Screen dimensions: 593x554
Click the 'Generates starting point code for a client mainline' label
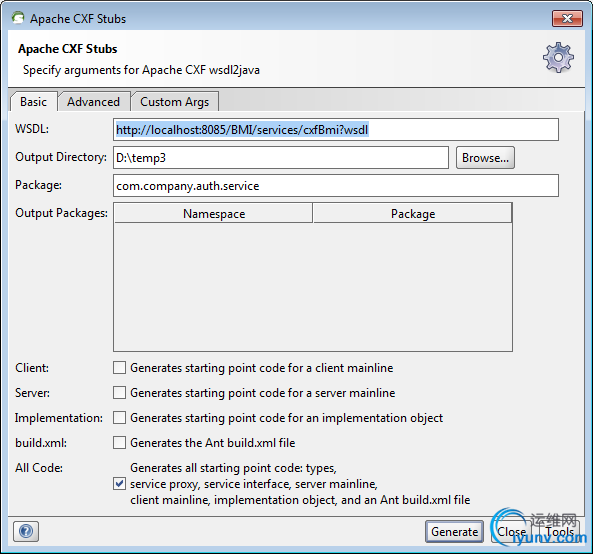pyautogui.click(x=262, y=368)
